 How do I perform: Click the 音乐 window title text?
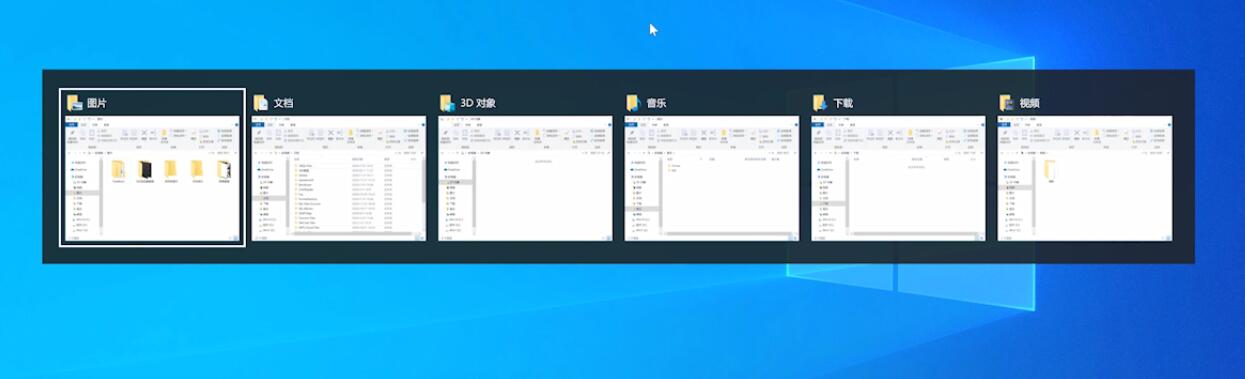[x=656, y=103]
